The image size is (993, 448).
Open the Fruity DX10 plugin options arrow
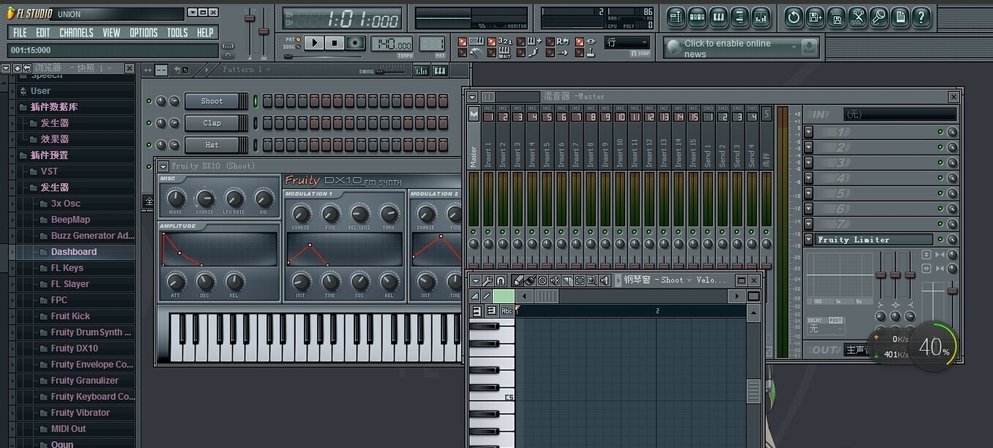(x=163, y=166)
